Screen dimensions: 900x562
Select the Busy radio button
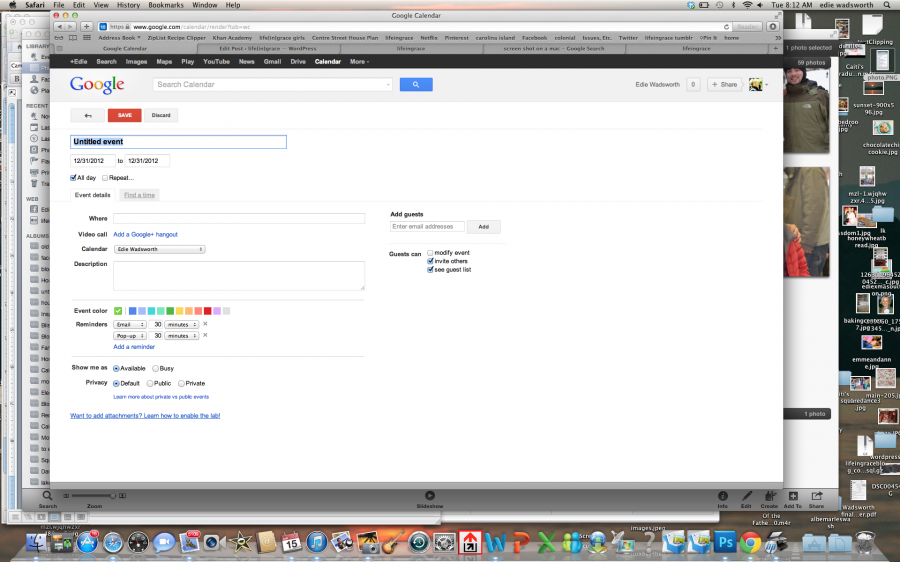click(156, 369)
